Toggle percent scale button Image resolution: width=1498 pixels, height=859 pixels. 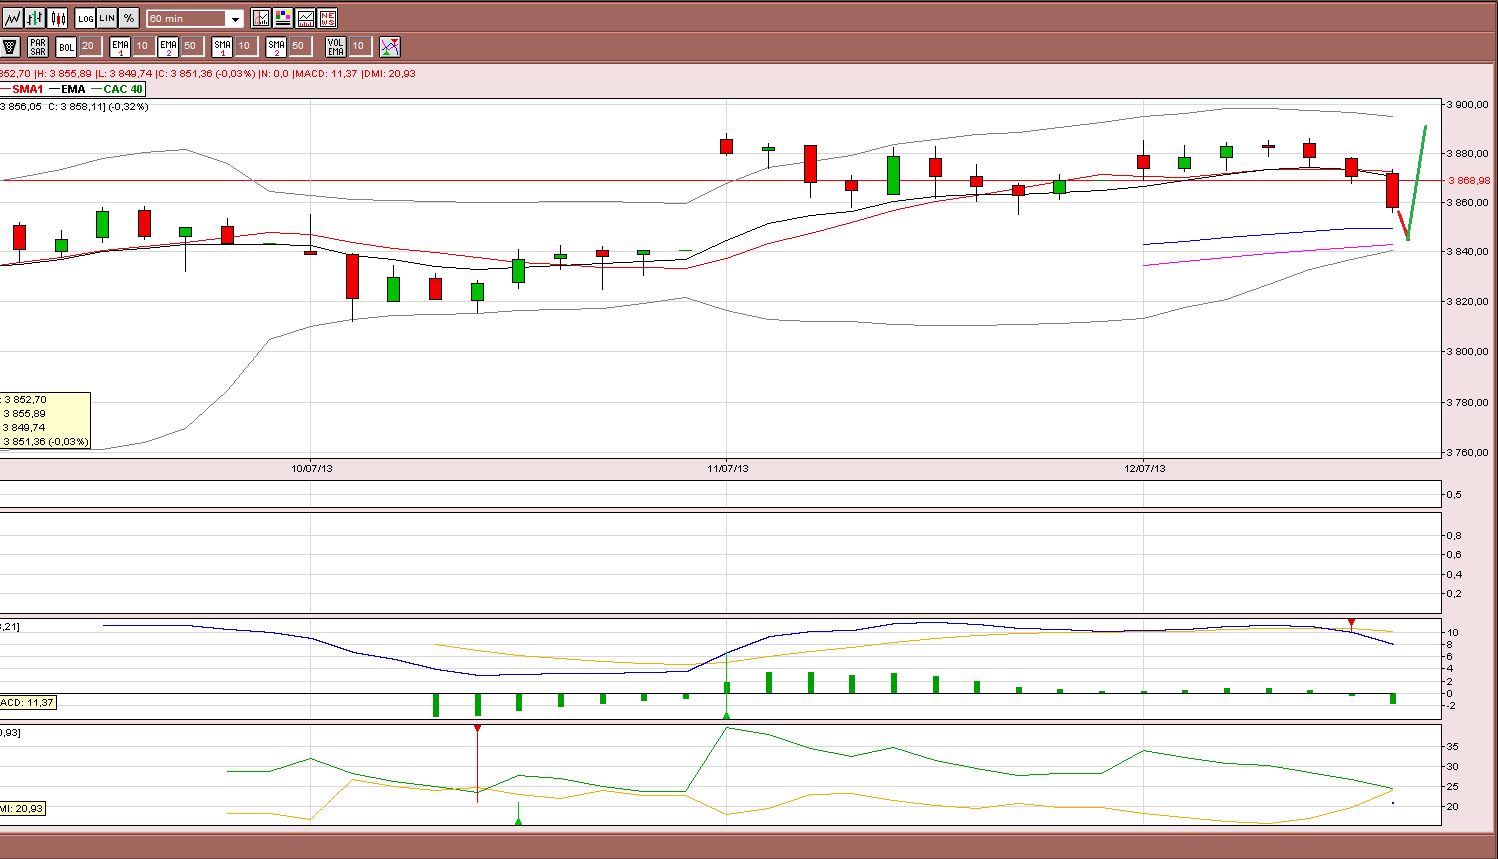click(129, 18)
